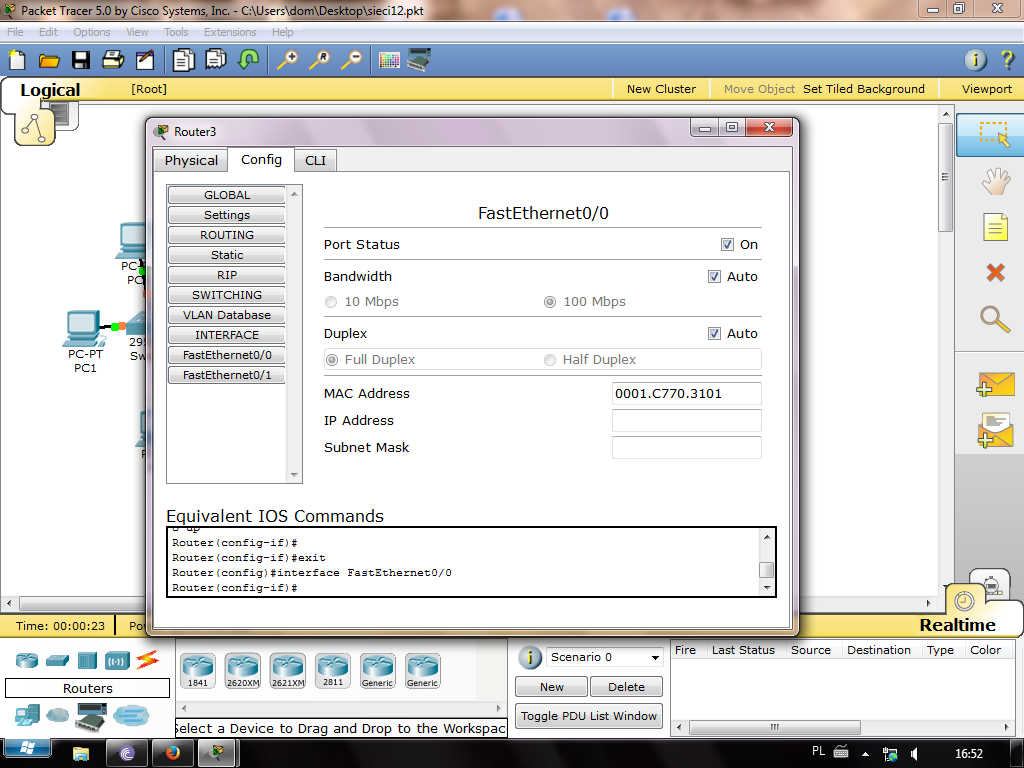Select the Half Duplex radio button

(550, 360)
